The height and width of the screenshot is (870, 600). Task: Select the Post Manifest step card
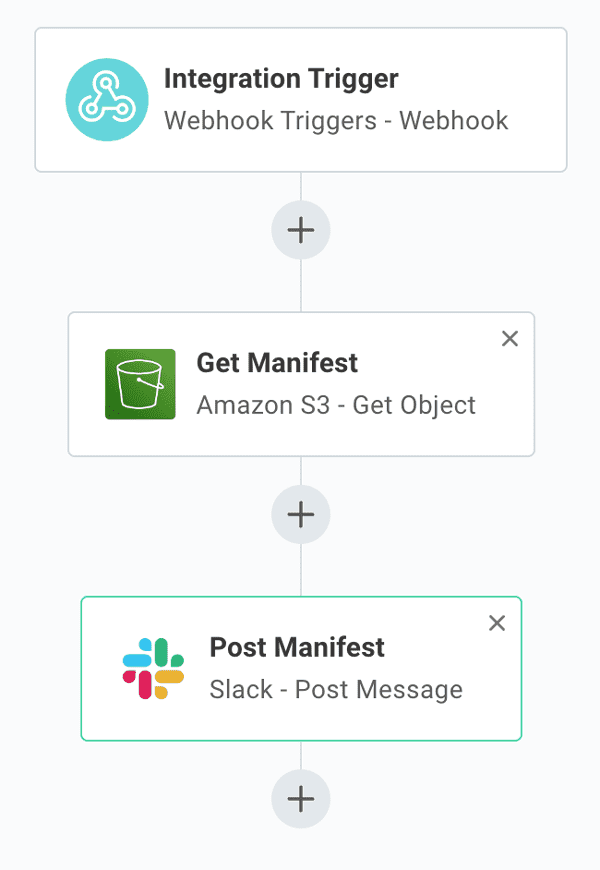[x=300, y=668]
